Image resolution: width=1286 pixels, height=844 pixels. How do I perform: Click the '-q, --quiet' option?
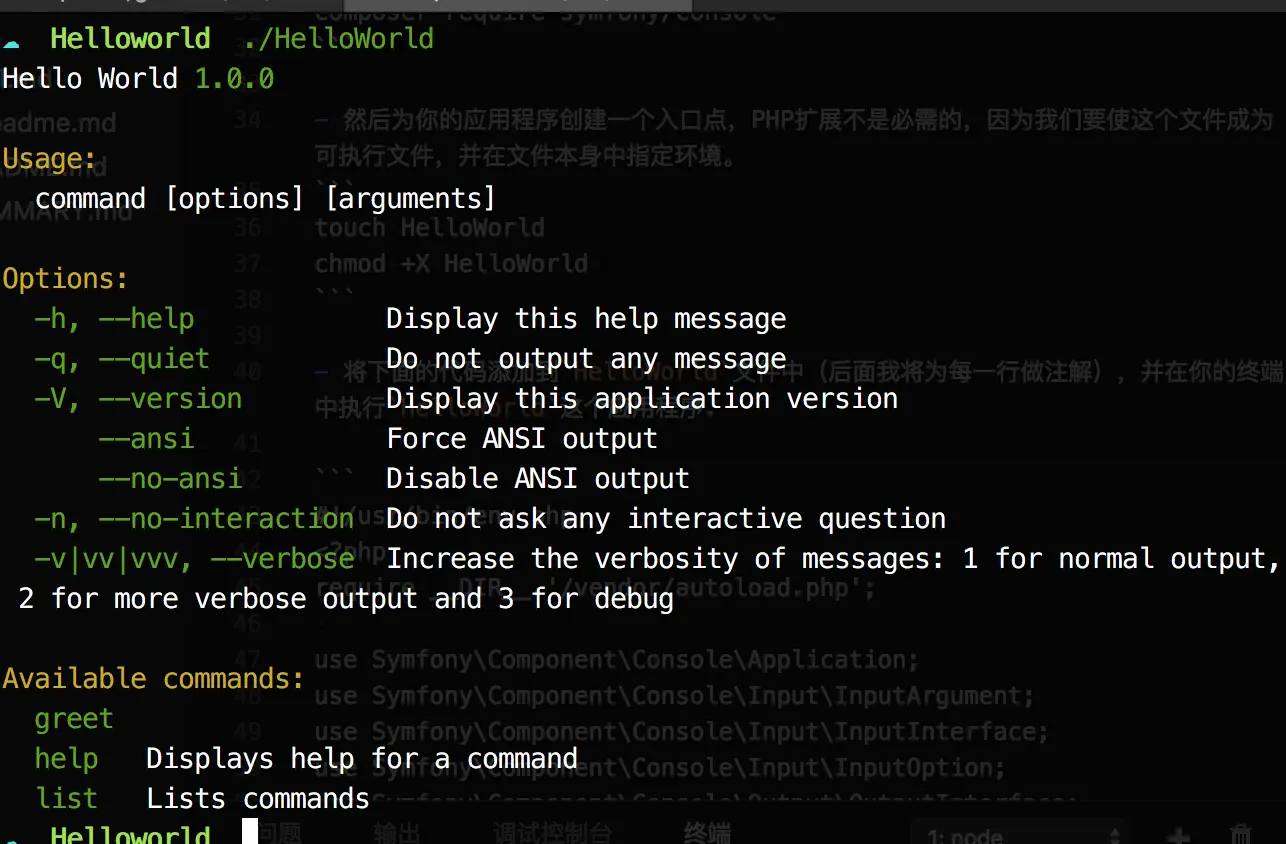click(122, 359)
